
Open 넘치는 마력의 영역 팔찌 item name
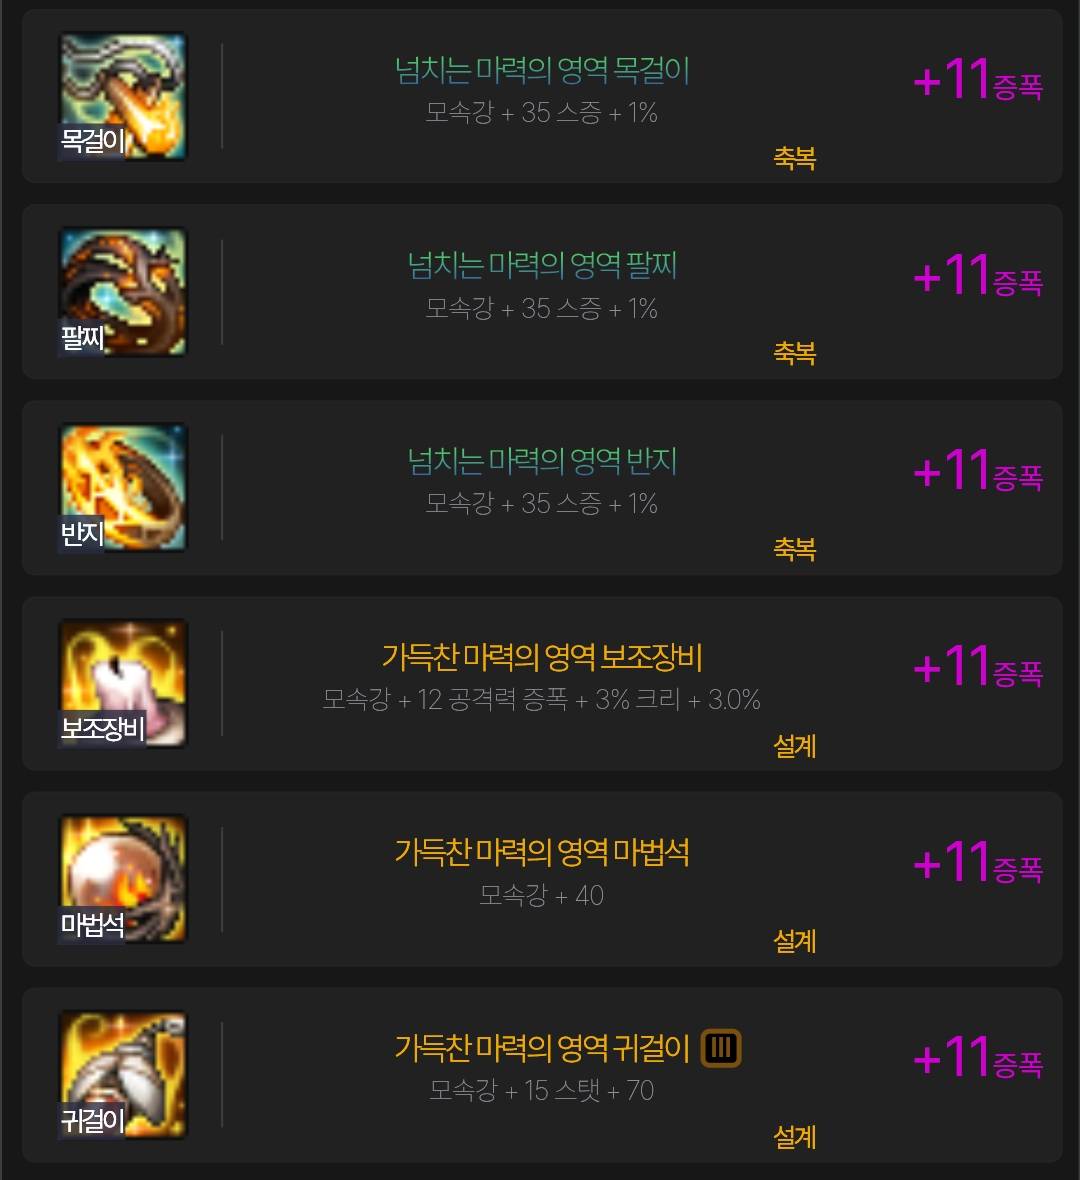pyautogui.click(x=542, y=265)
